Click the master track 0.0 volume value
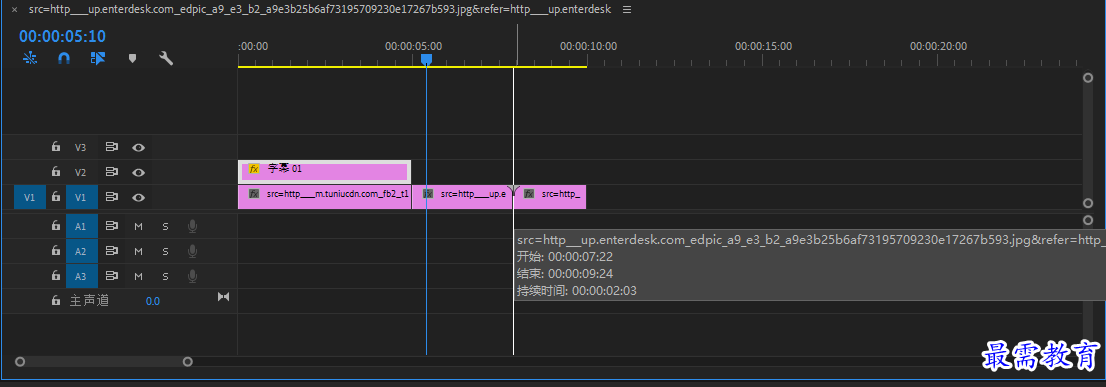The height and width of the screenshot is (387, 1106). [152, 301]
